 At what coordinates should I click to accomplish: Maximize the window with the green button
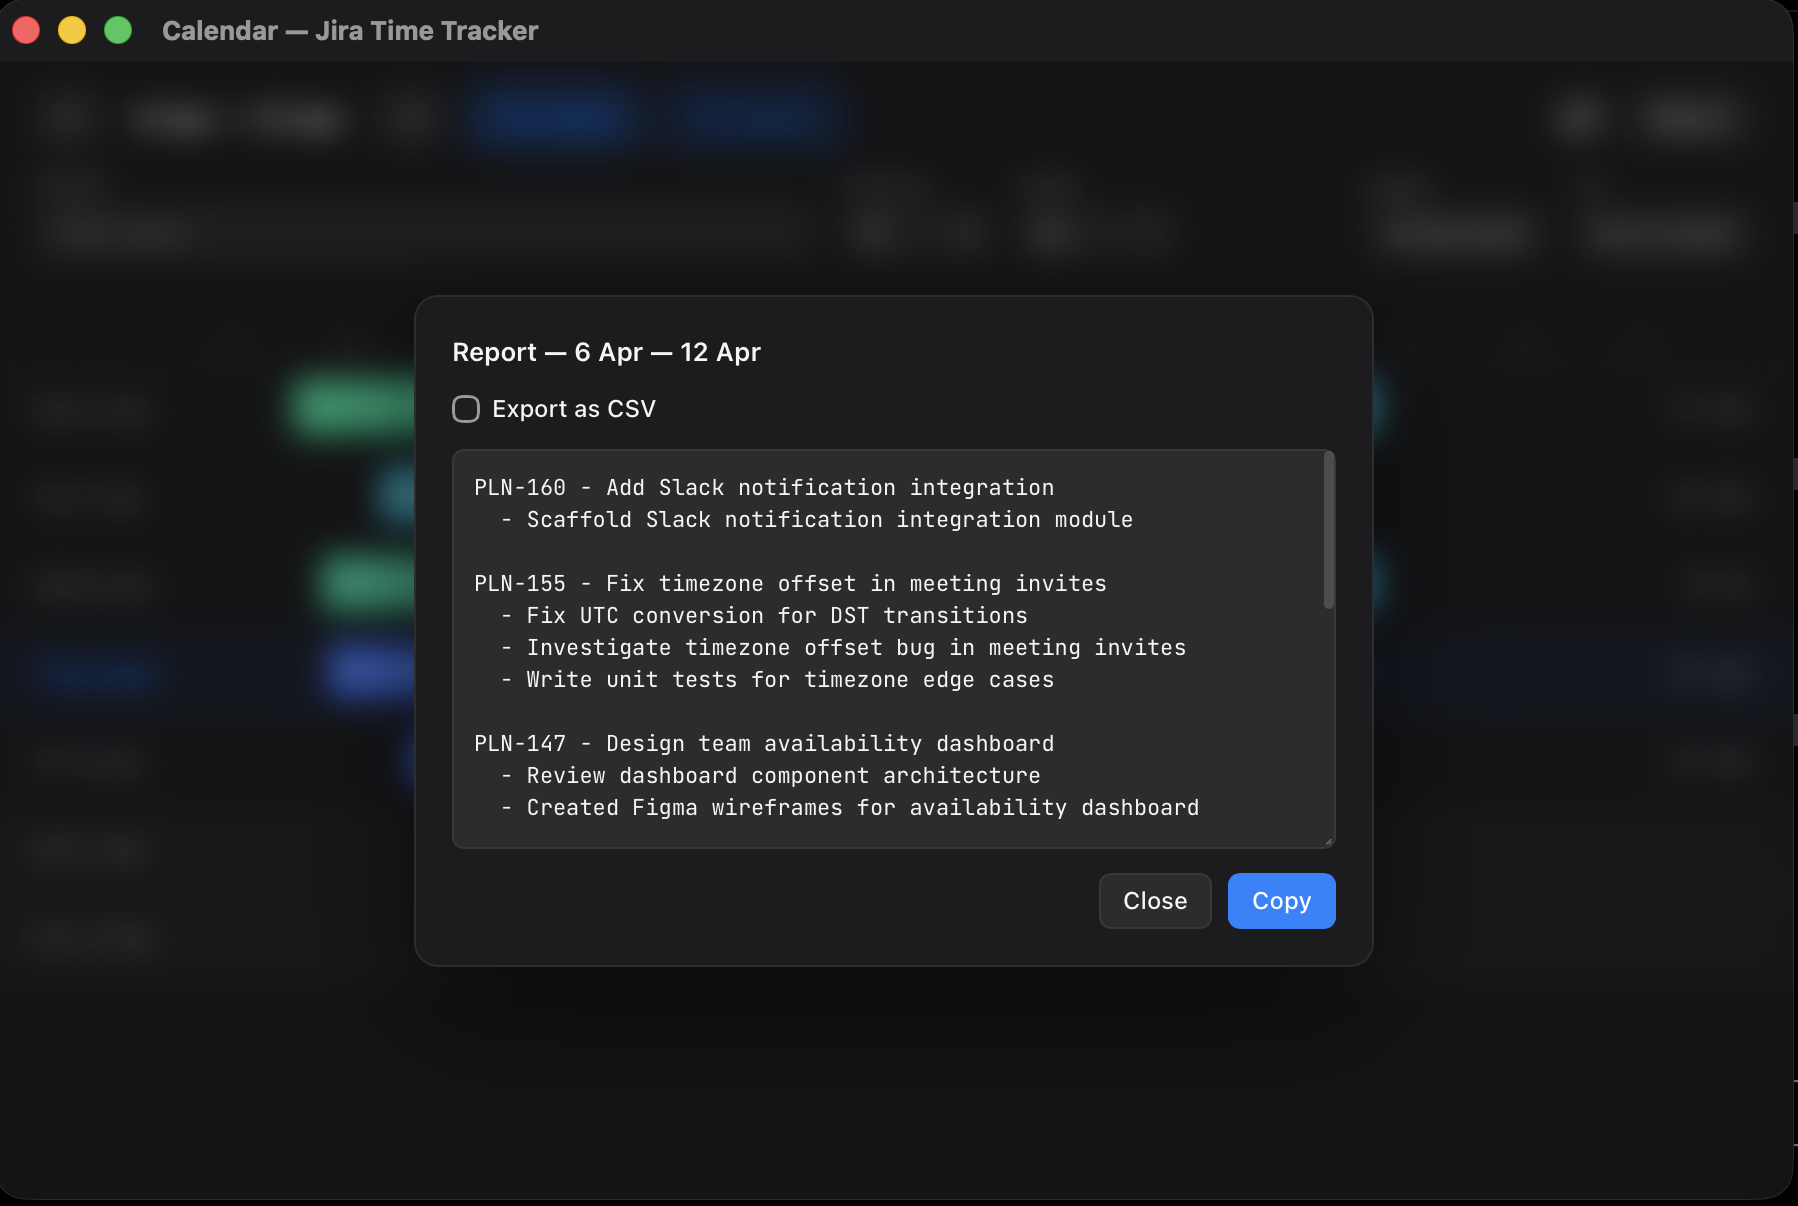(118, 31)
